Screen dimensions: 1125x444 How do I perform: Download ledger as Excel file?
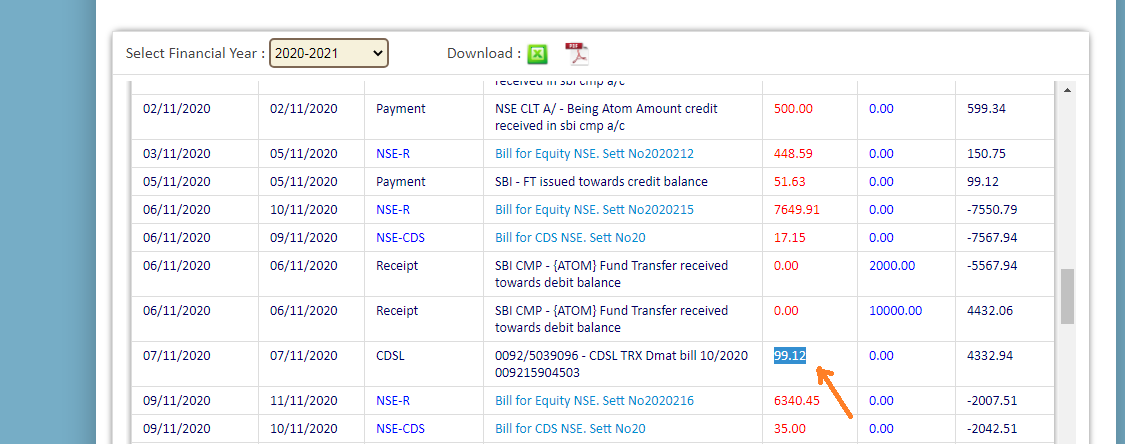pos(537,54)
